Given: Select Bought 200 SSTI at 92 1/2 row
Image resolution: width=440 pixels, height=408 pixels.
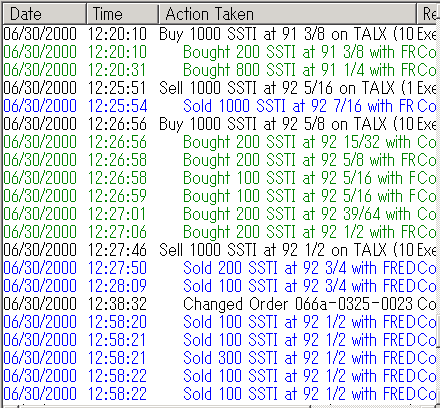Looking at the screenshot, I should coord(219,232).
